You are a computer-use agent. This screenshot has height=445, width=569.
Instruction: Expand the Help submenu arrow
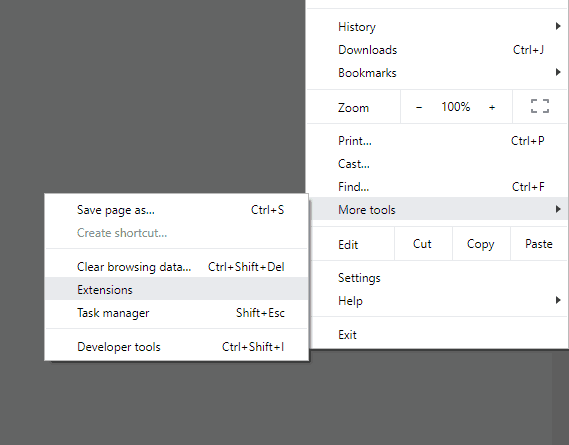[x=558, y=300]
